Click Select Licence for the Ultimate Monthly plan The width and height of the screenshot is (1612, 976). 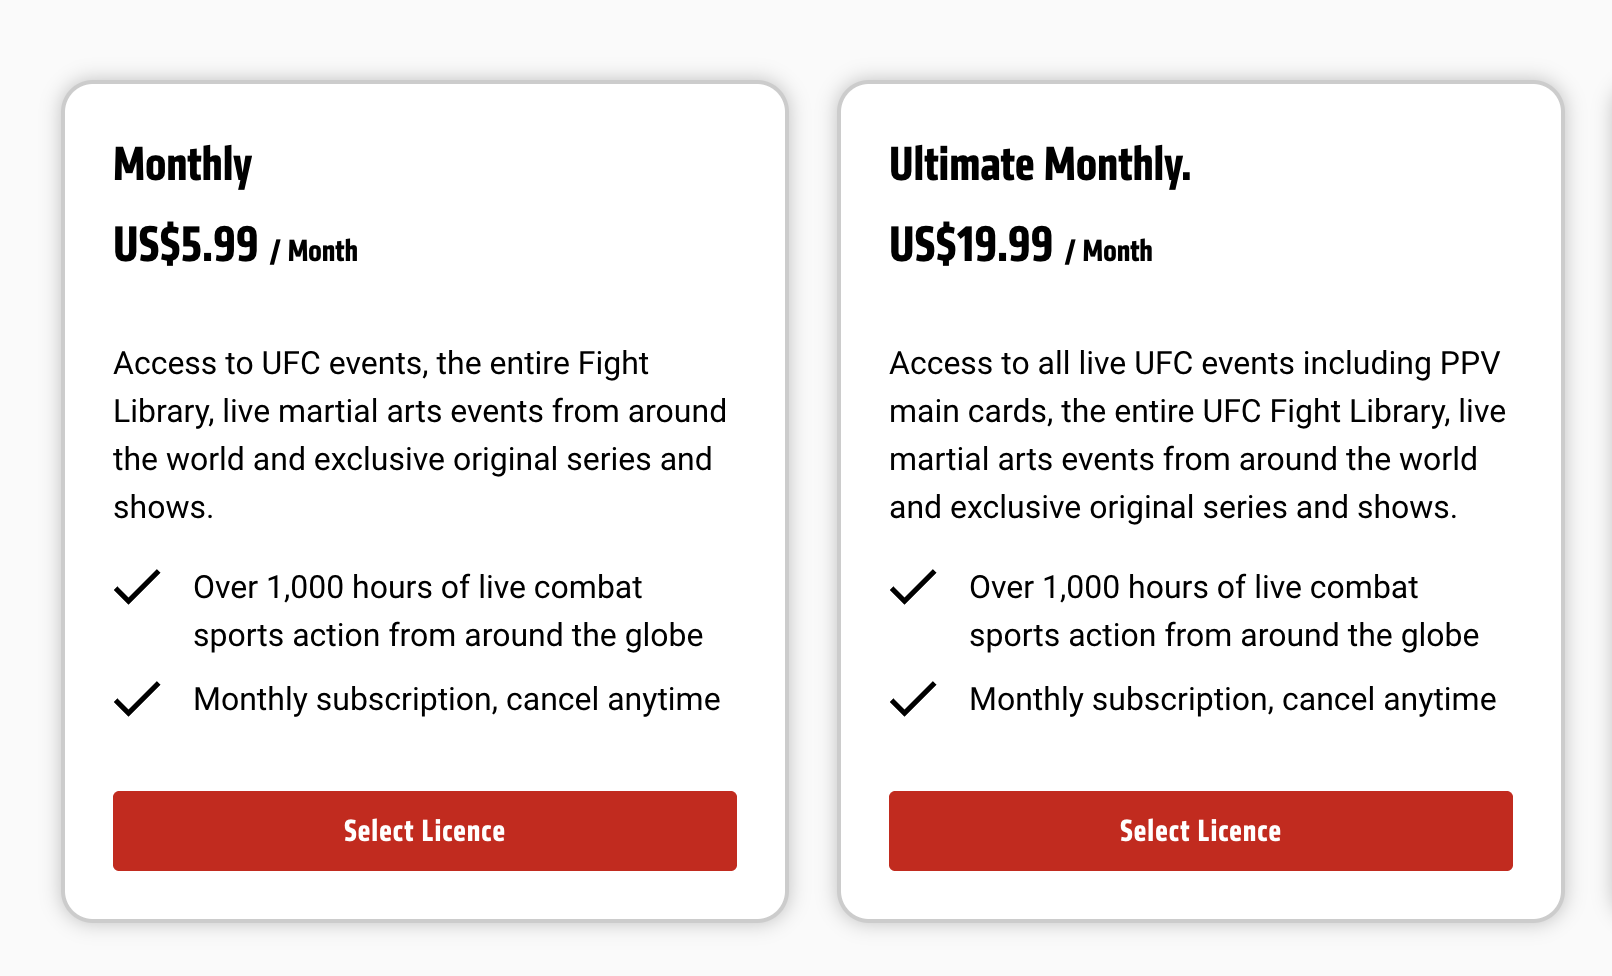tap(1201, 831)
